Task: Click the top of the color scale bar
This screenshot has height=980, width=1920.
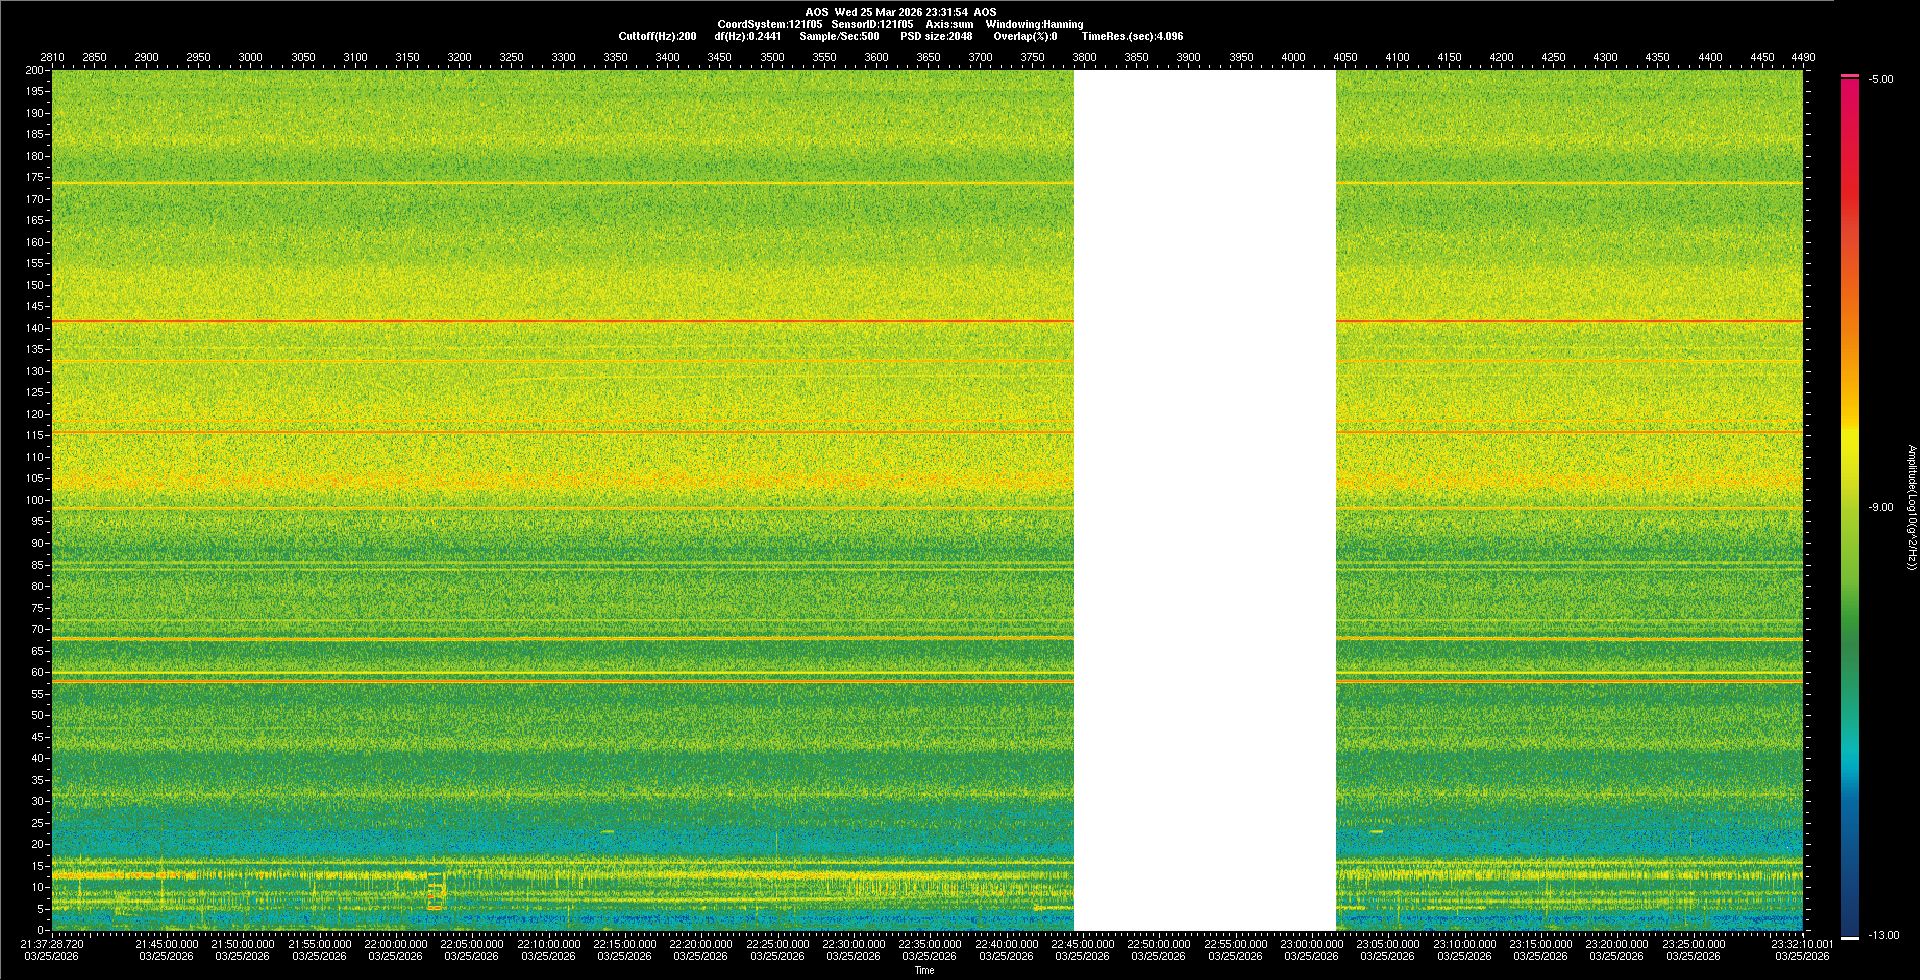Action: coord(1849,77)
